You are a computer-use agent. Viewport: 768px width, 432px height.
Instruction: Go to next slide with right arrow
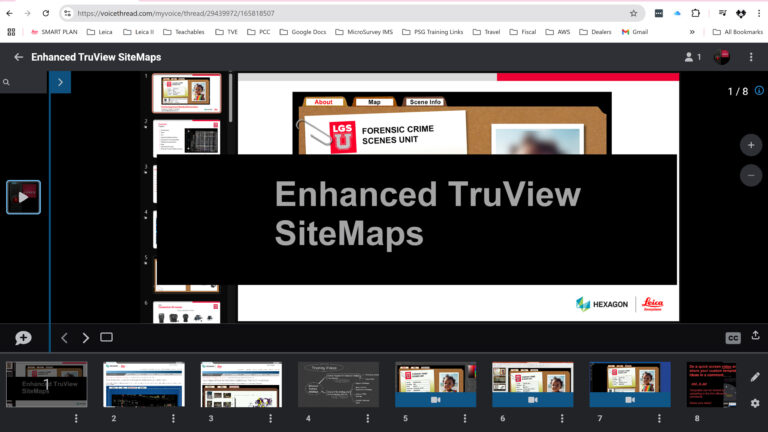(86, 338)
